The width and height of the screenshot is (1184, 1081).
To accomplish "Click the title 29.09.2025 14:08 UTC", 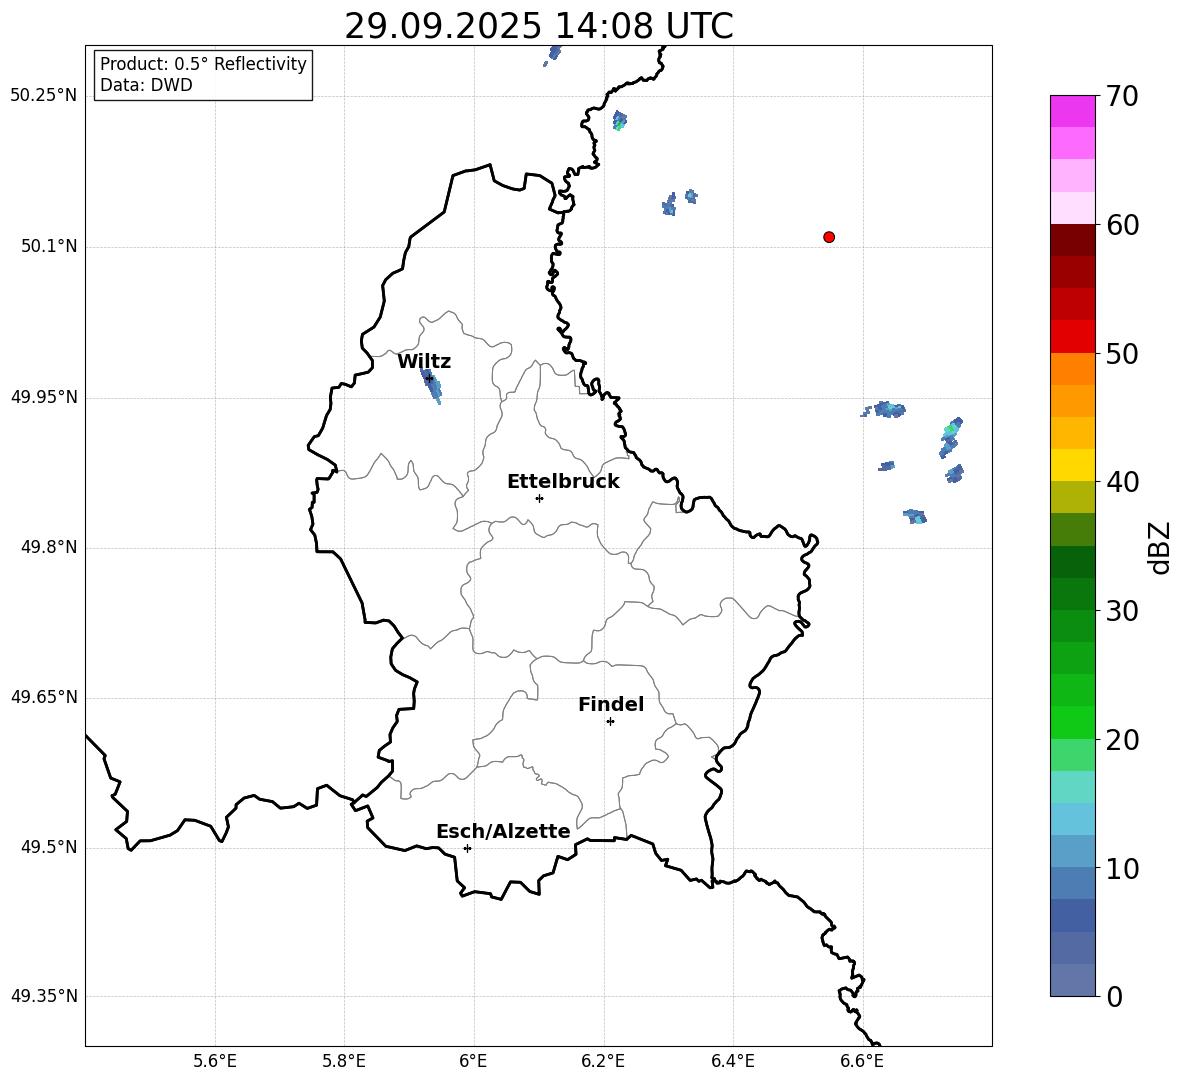I will point(539,26).
